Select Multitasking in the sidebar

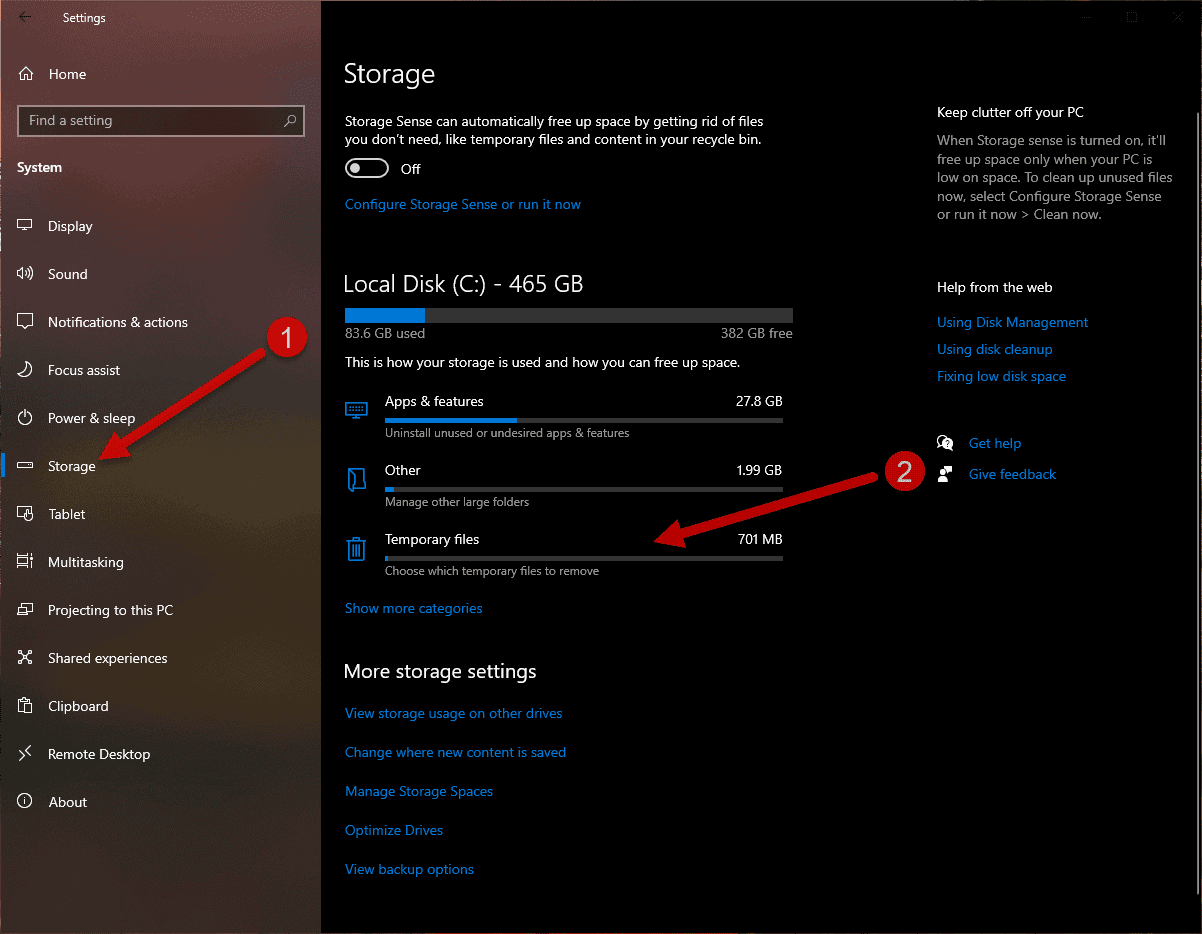click(85, 562)
